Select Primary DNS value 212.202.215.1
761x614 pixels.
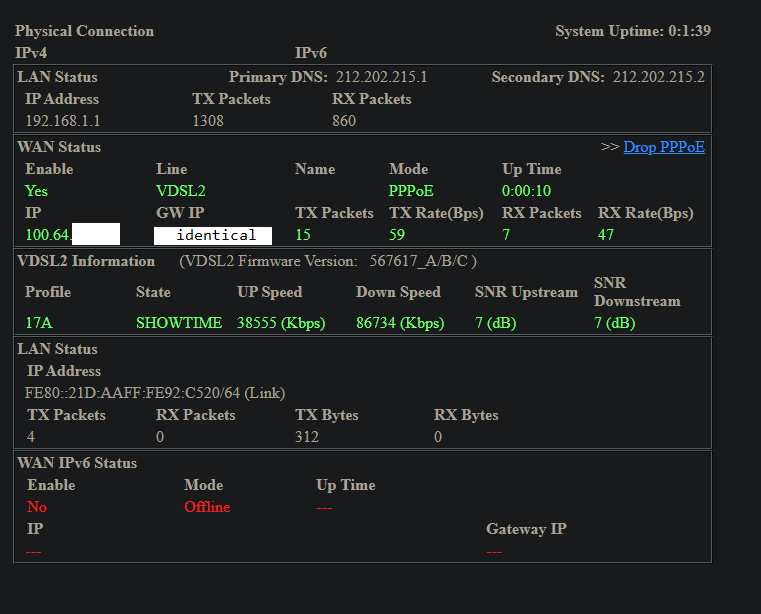[381, 77]
